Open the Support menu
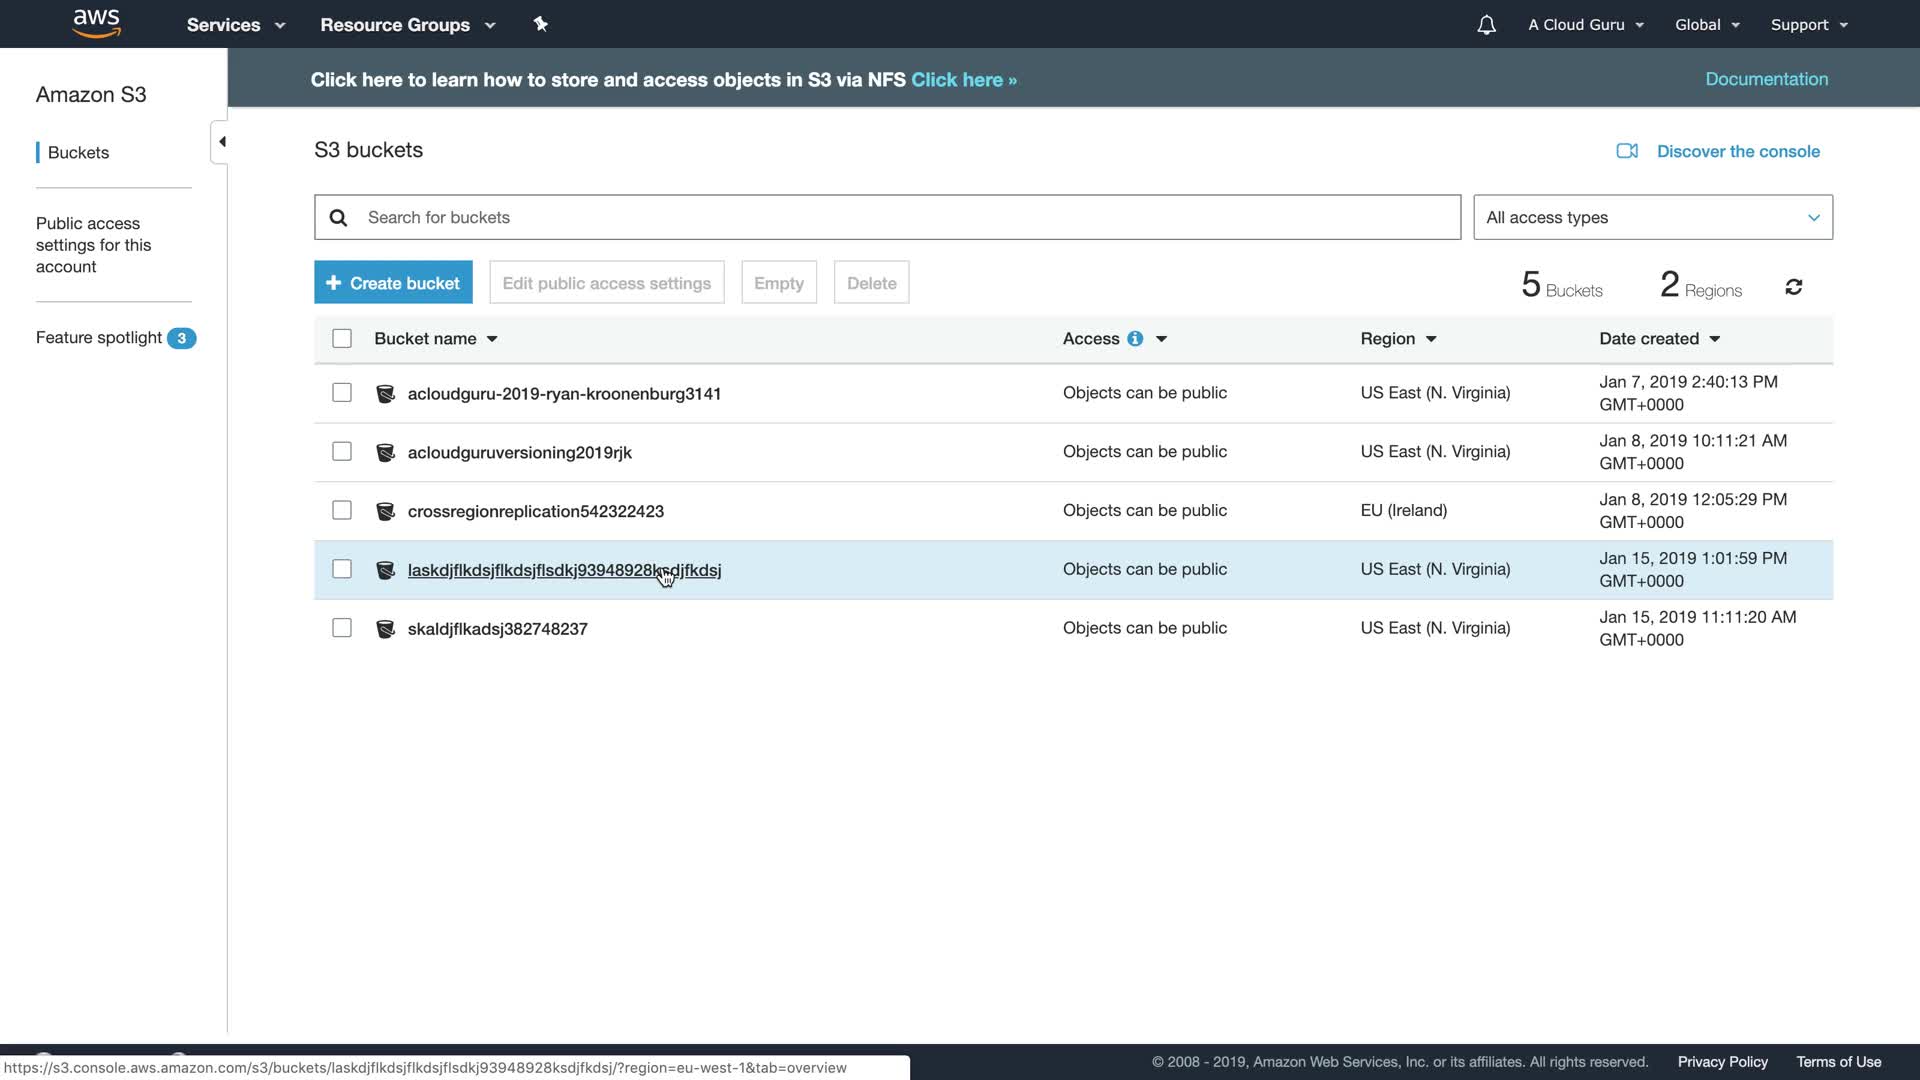This screenshot has width=1920, height=1080. (1808, 25)
